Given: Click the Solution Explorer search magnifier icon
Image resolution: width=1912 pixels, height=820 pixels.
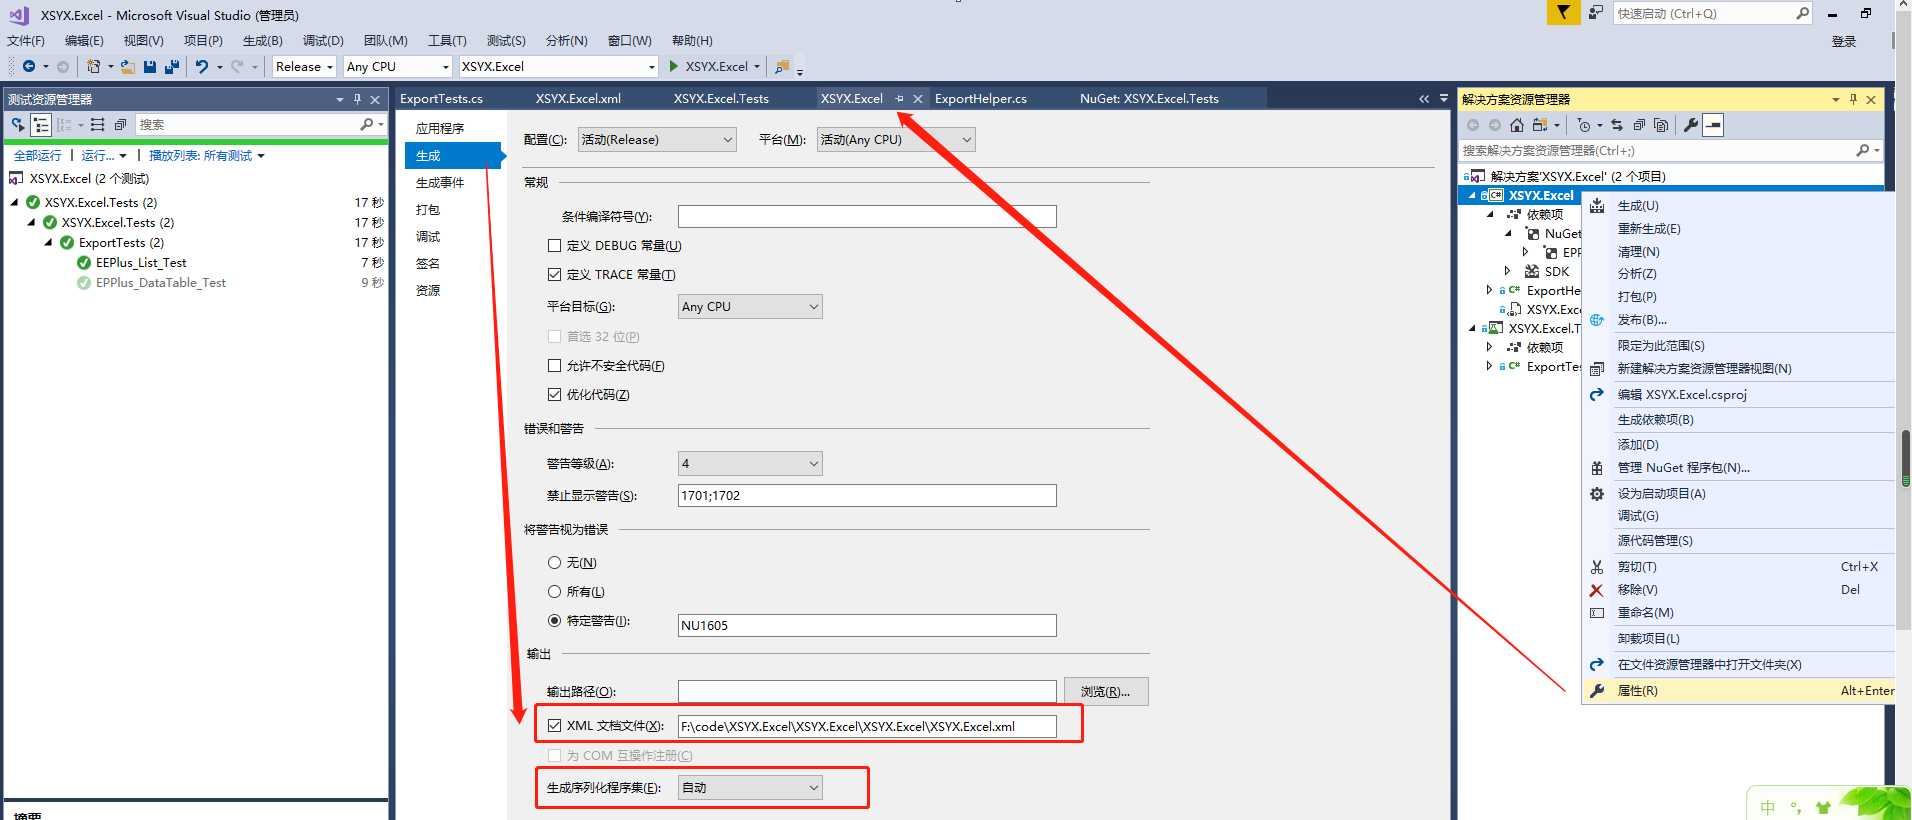Looking at the screenshot, I should click(x=1863, y=150).
